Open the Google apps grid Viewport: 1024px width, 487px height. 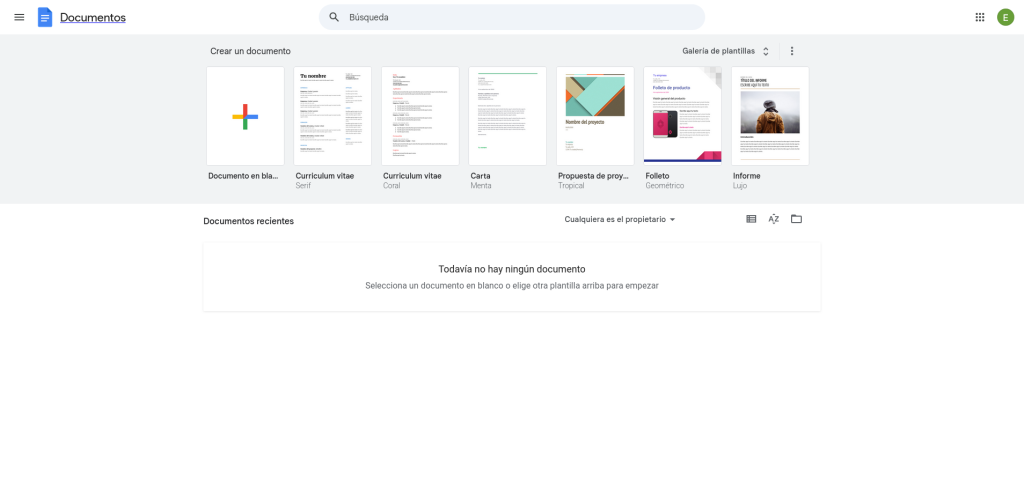[979, 17]
